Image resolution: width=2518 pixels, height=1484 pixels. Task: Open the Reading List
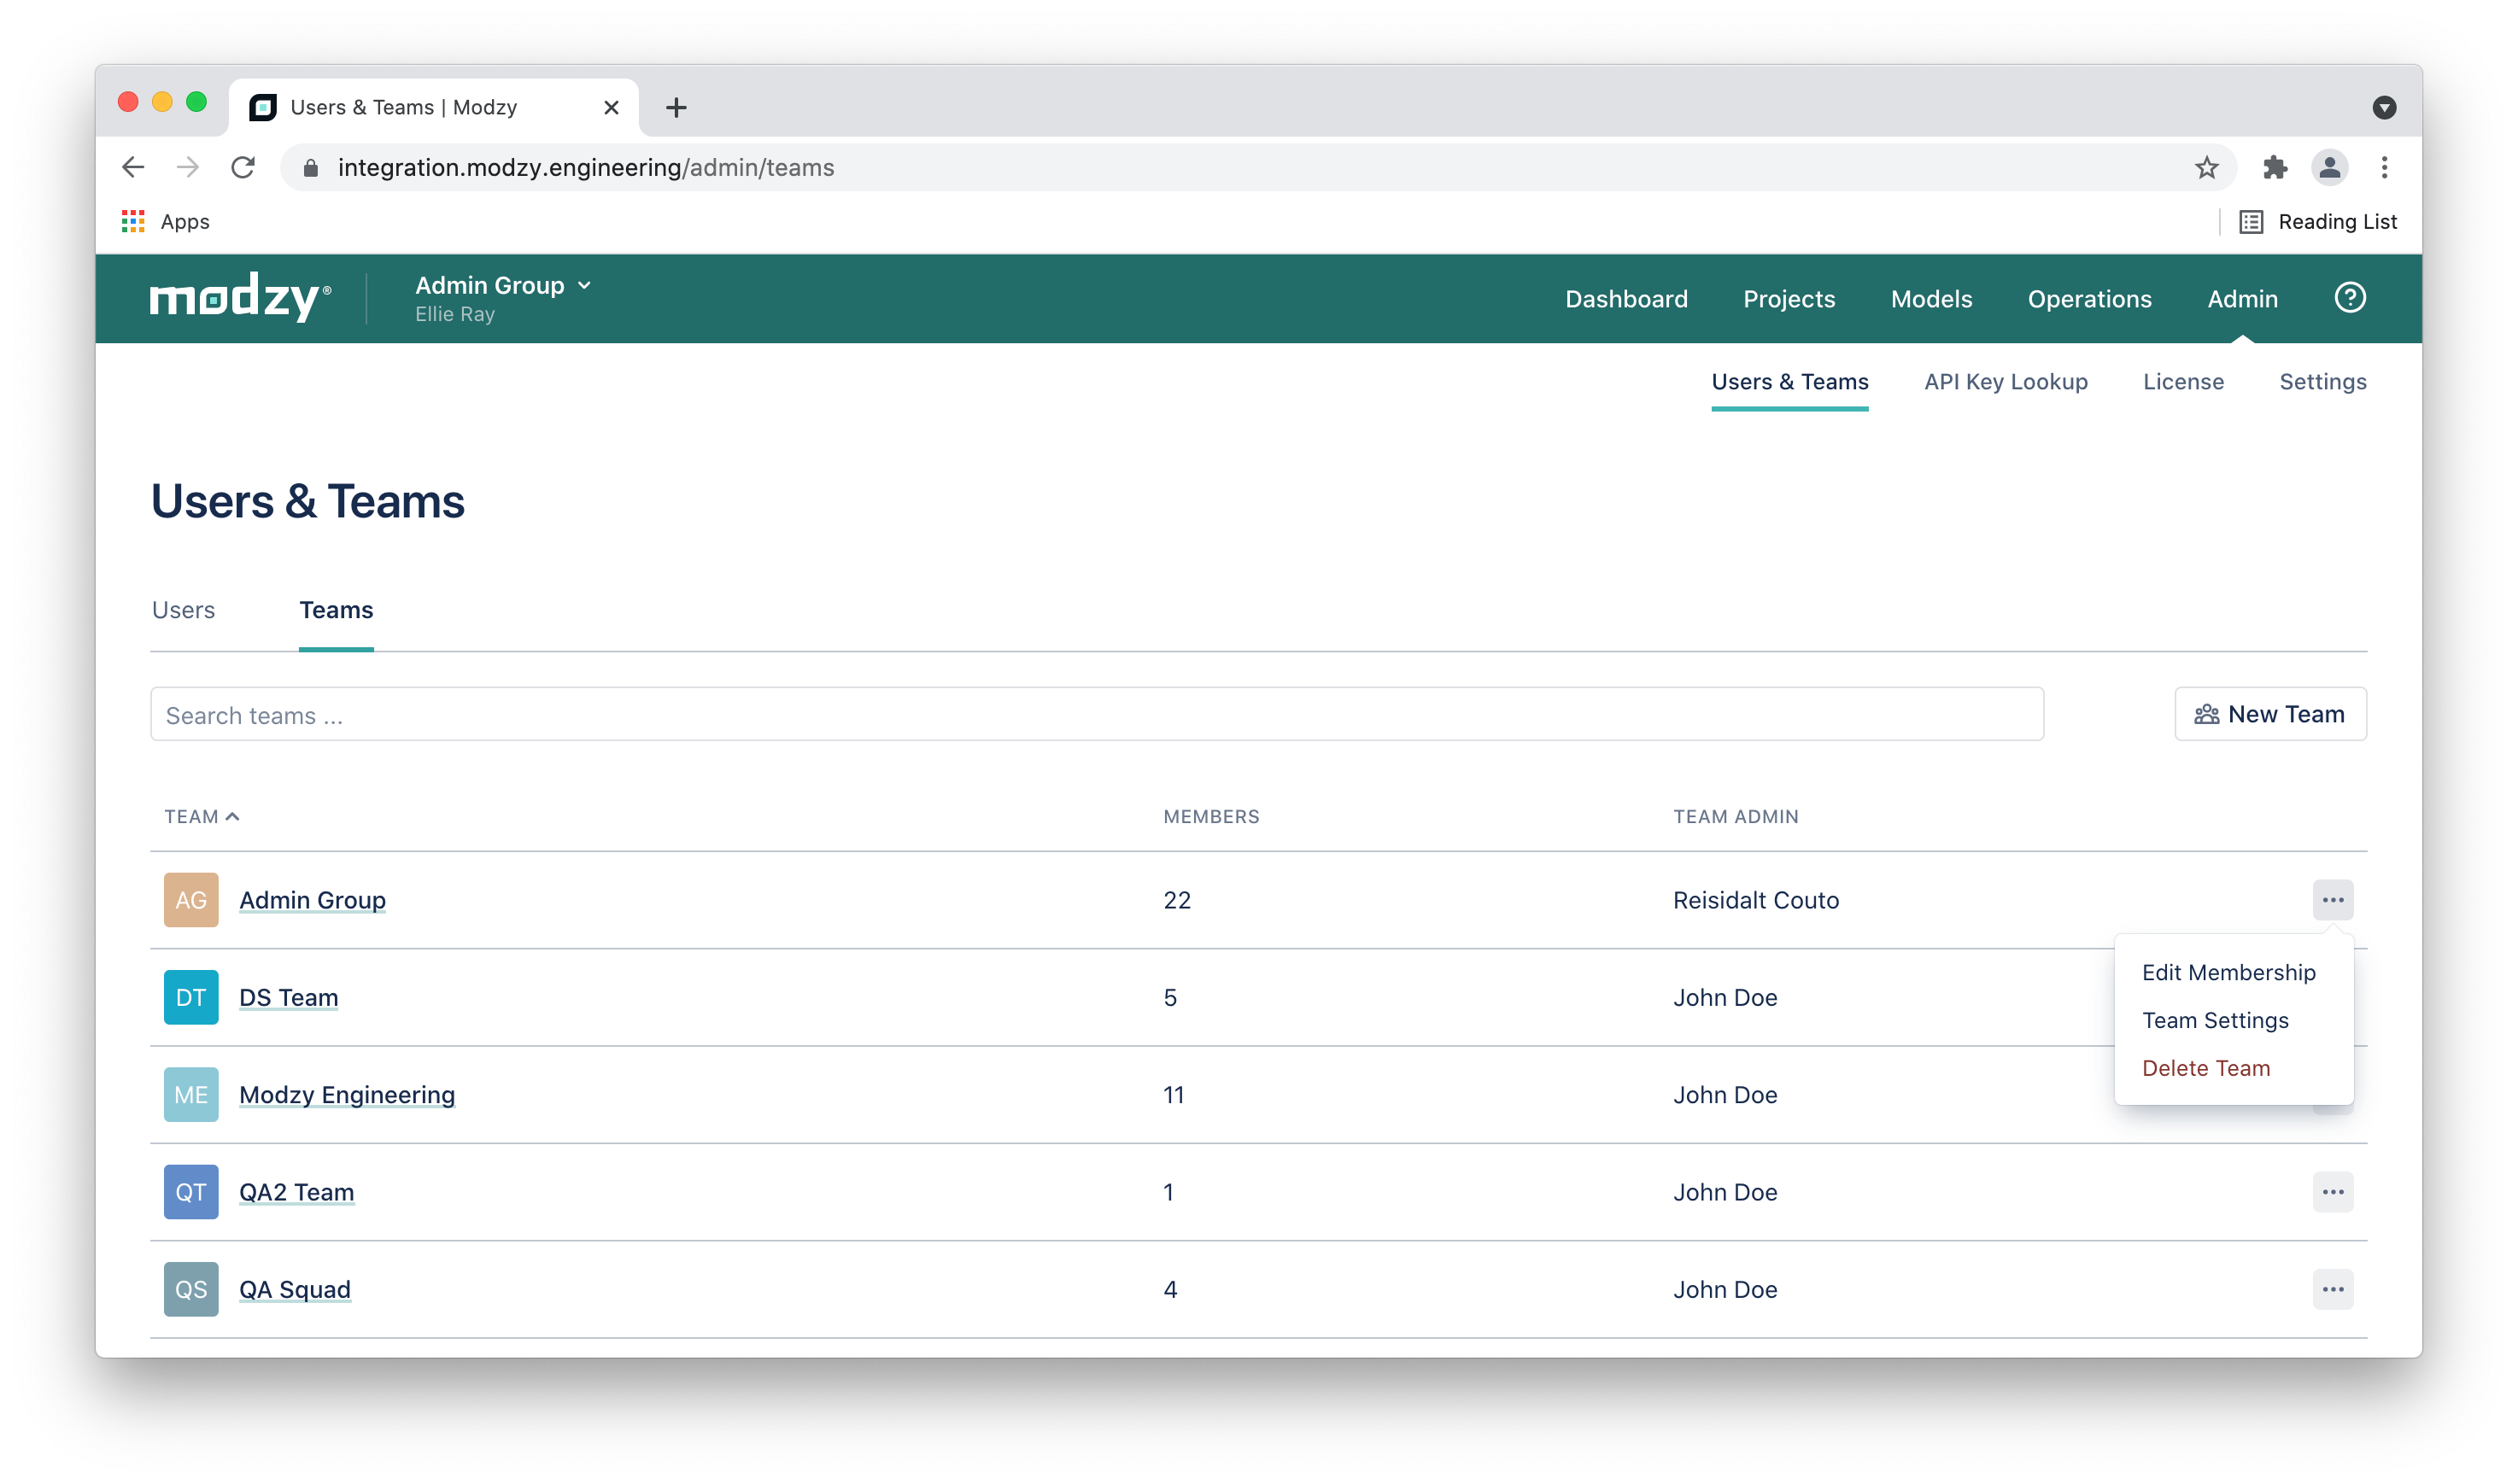(x=2318, y=222)
